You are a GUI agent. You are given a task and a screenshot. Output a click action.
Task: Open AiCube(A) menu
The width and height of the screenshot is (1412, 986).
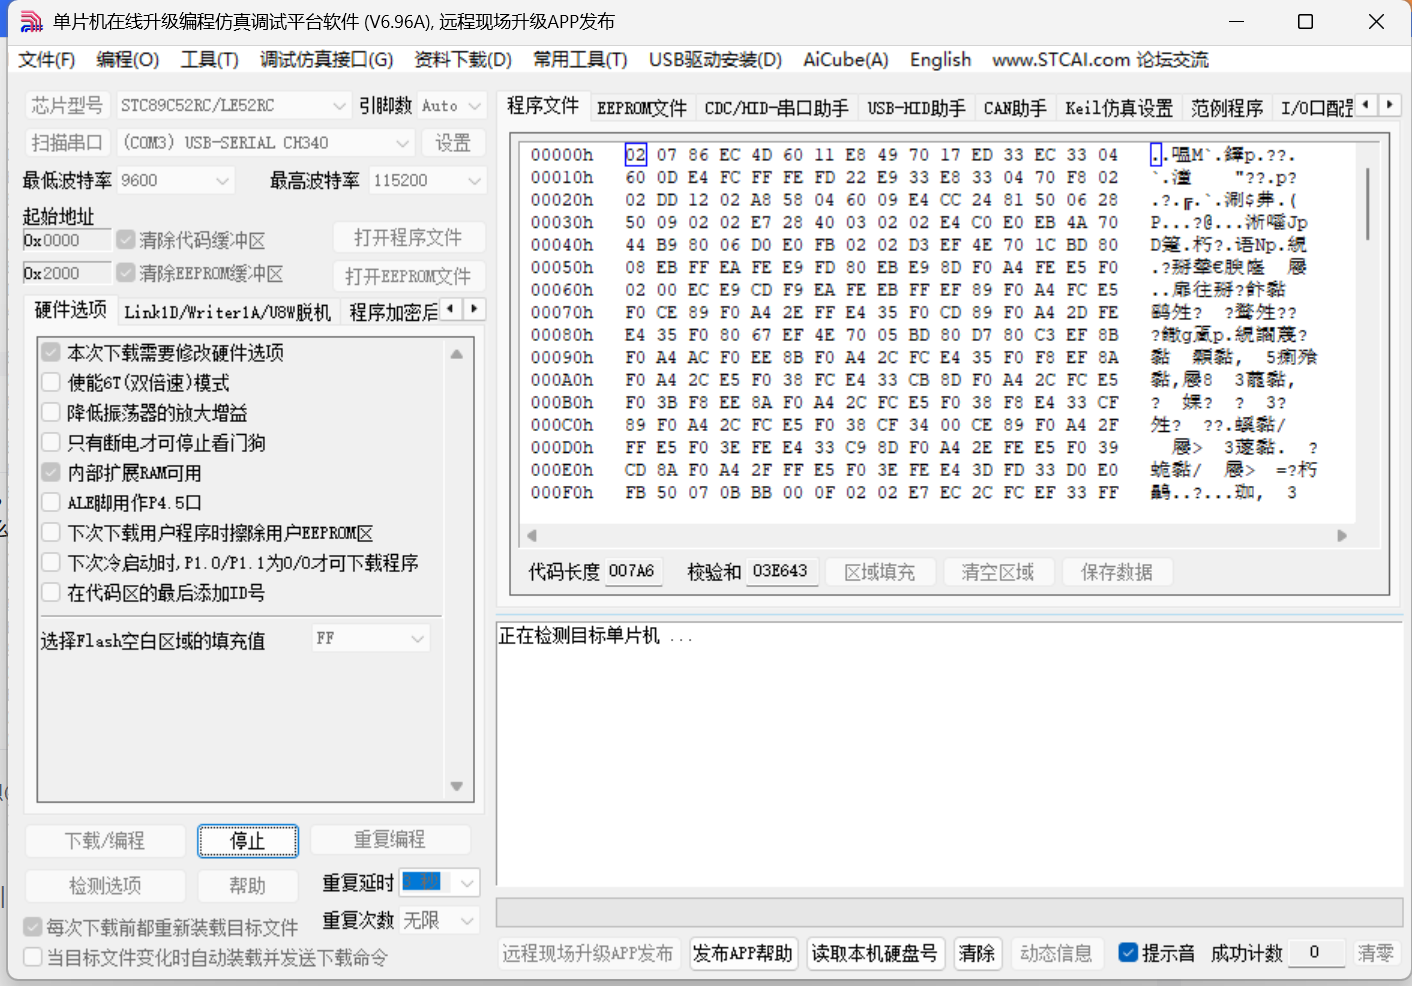pyautogui.click(x=846, y=60)
